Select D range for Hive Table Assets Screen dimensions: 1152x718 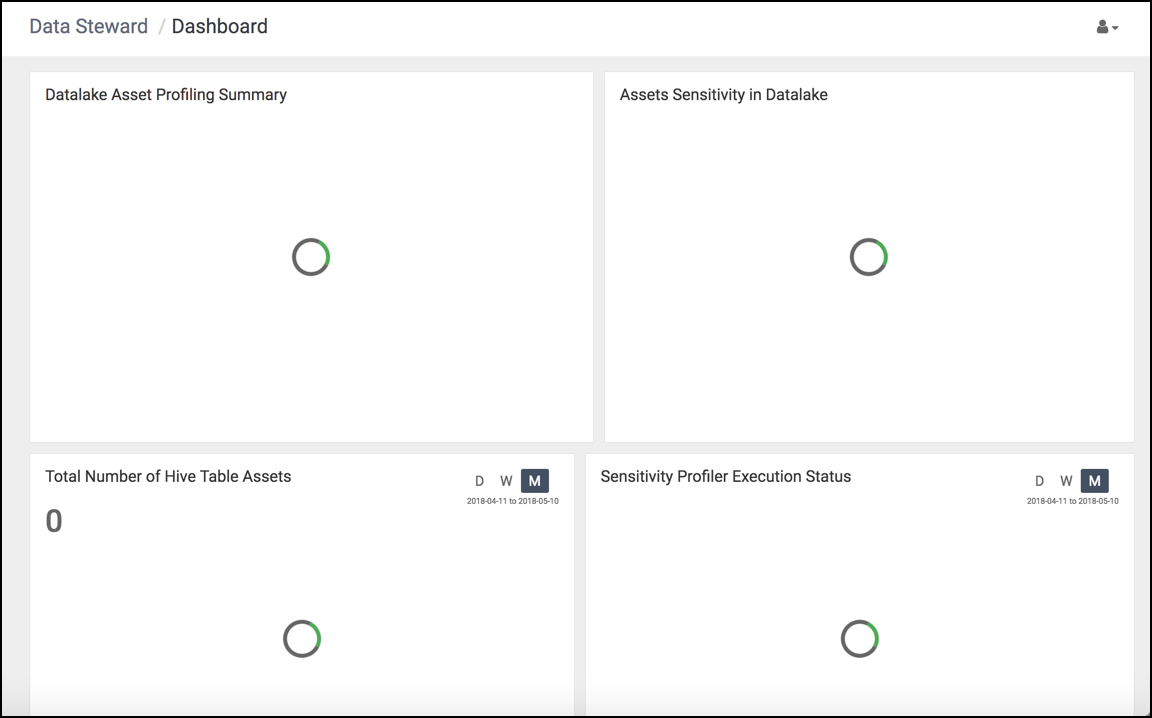479,481
